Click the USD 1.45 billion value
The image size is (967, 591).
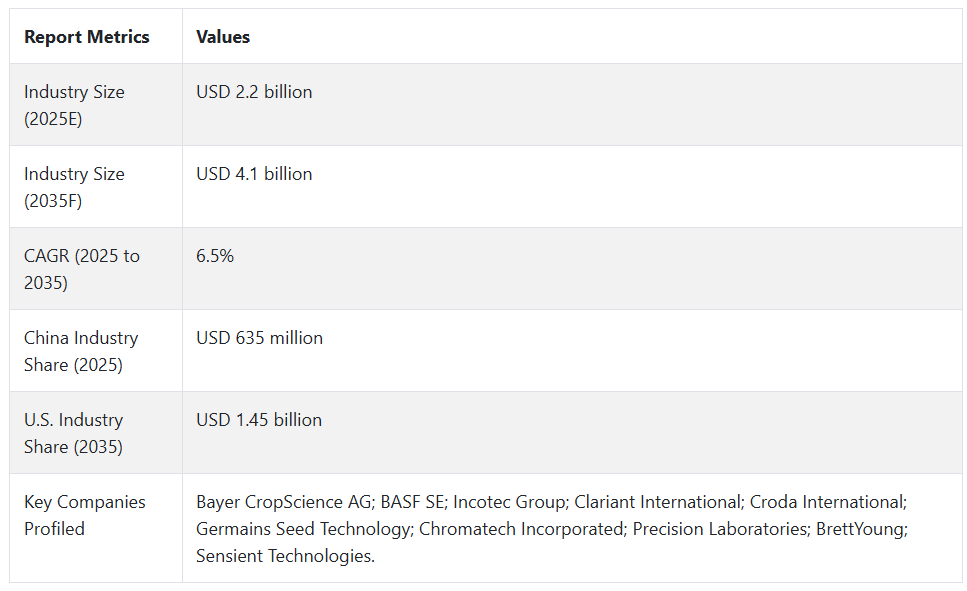259,420
